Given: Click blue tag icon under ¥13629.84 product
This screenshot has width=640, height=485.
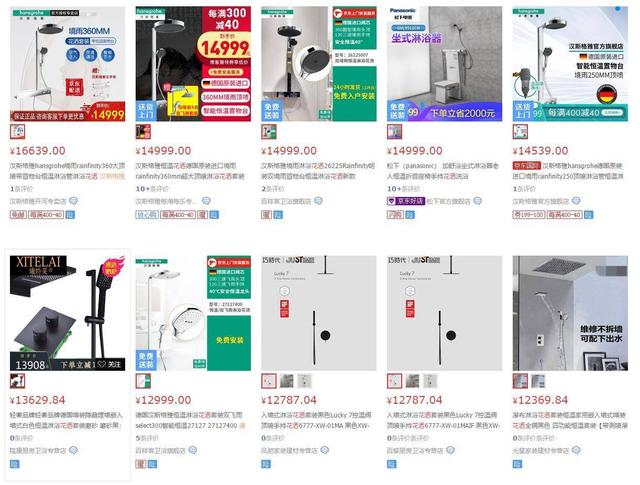Looking at the screenshot, I should (14, 464).
